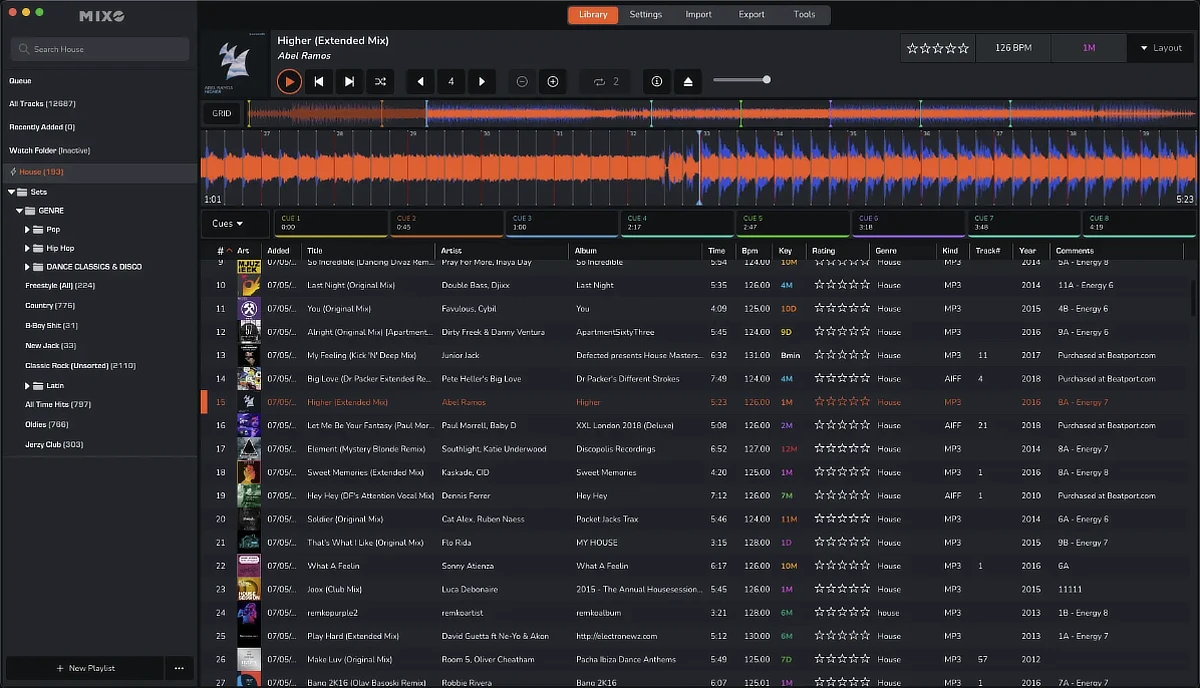Set the star rating in the player header
This screenshot has height=688, width=1200.
[x=937, y=48]
